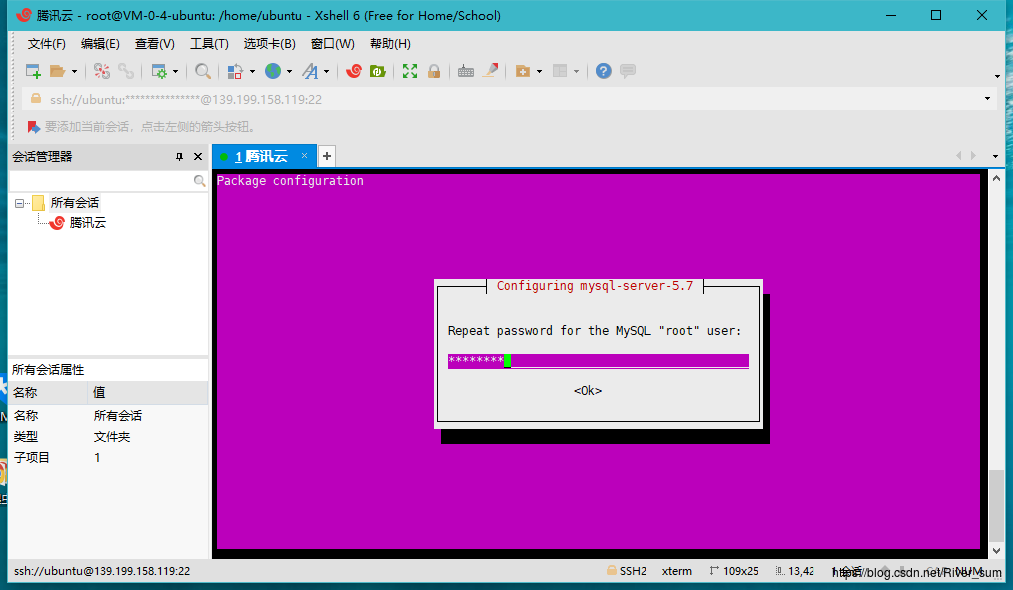Expand the address bar history dropdown
Screen dimensions: 1013x590
(x=987, y=99)
